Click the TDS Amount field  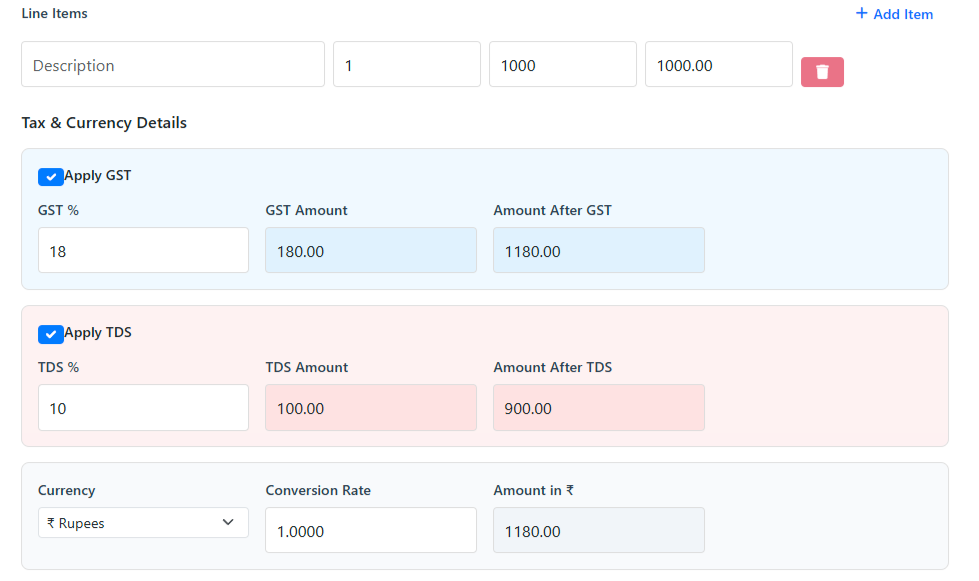[x=370, y=408]
